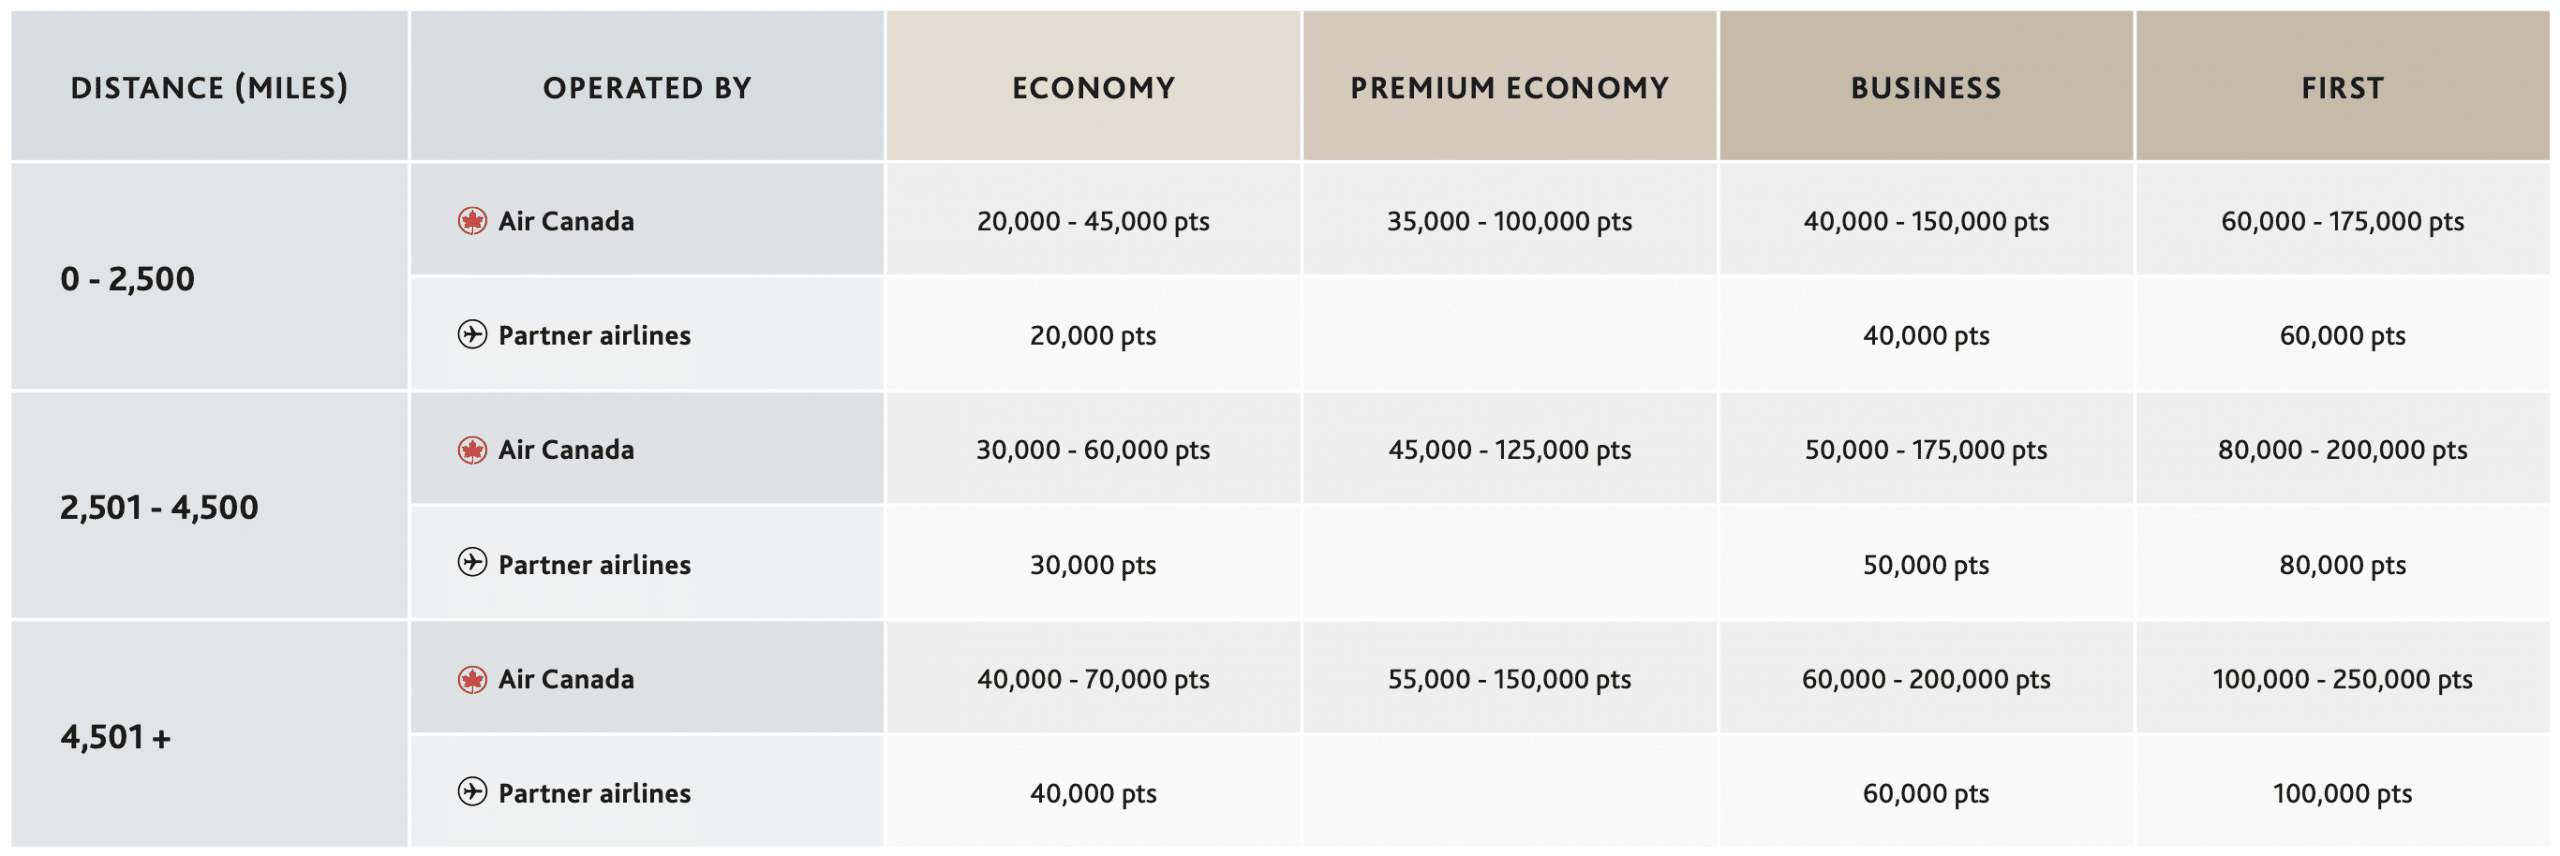Click Partner airlines plane icon in 4,501 + row
Screen dimensions: 2560x856
(x=472, y=792)
